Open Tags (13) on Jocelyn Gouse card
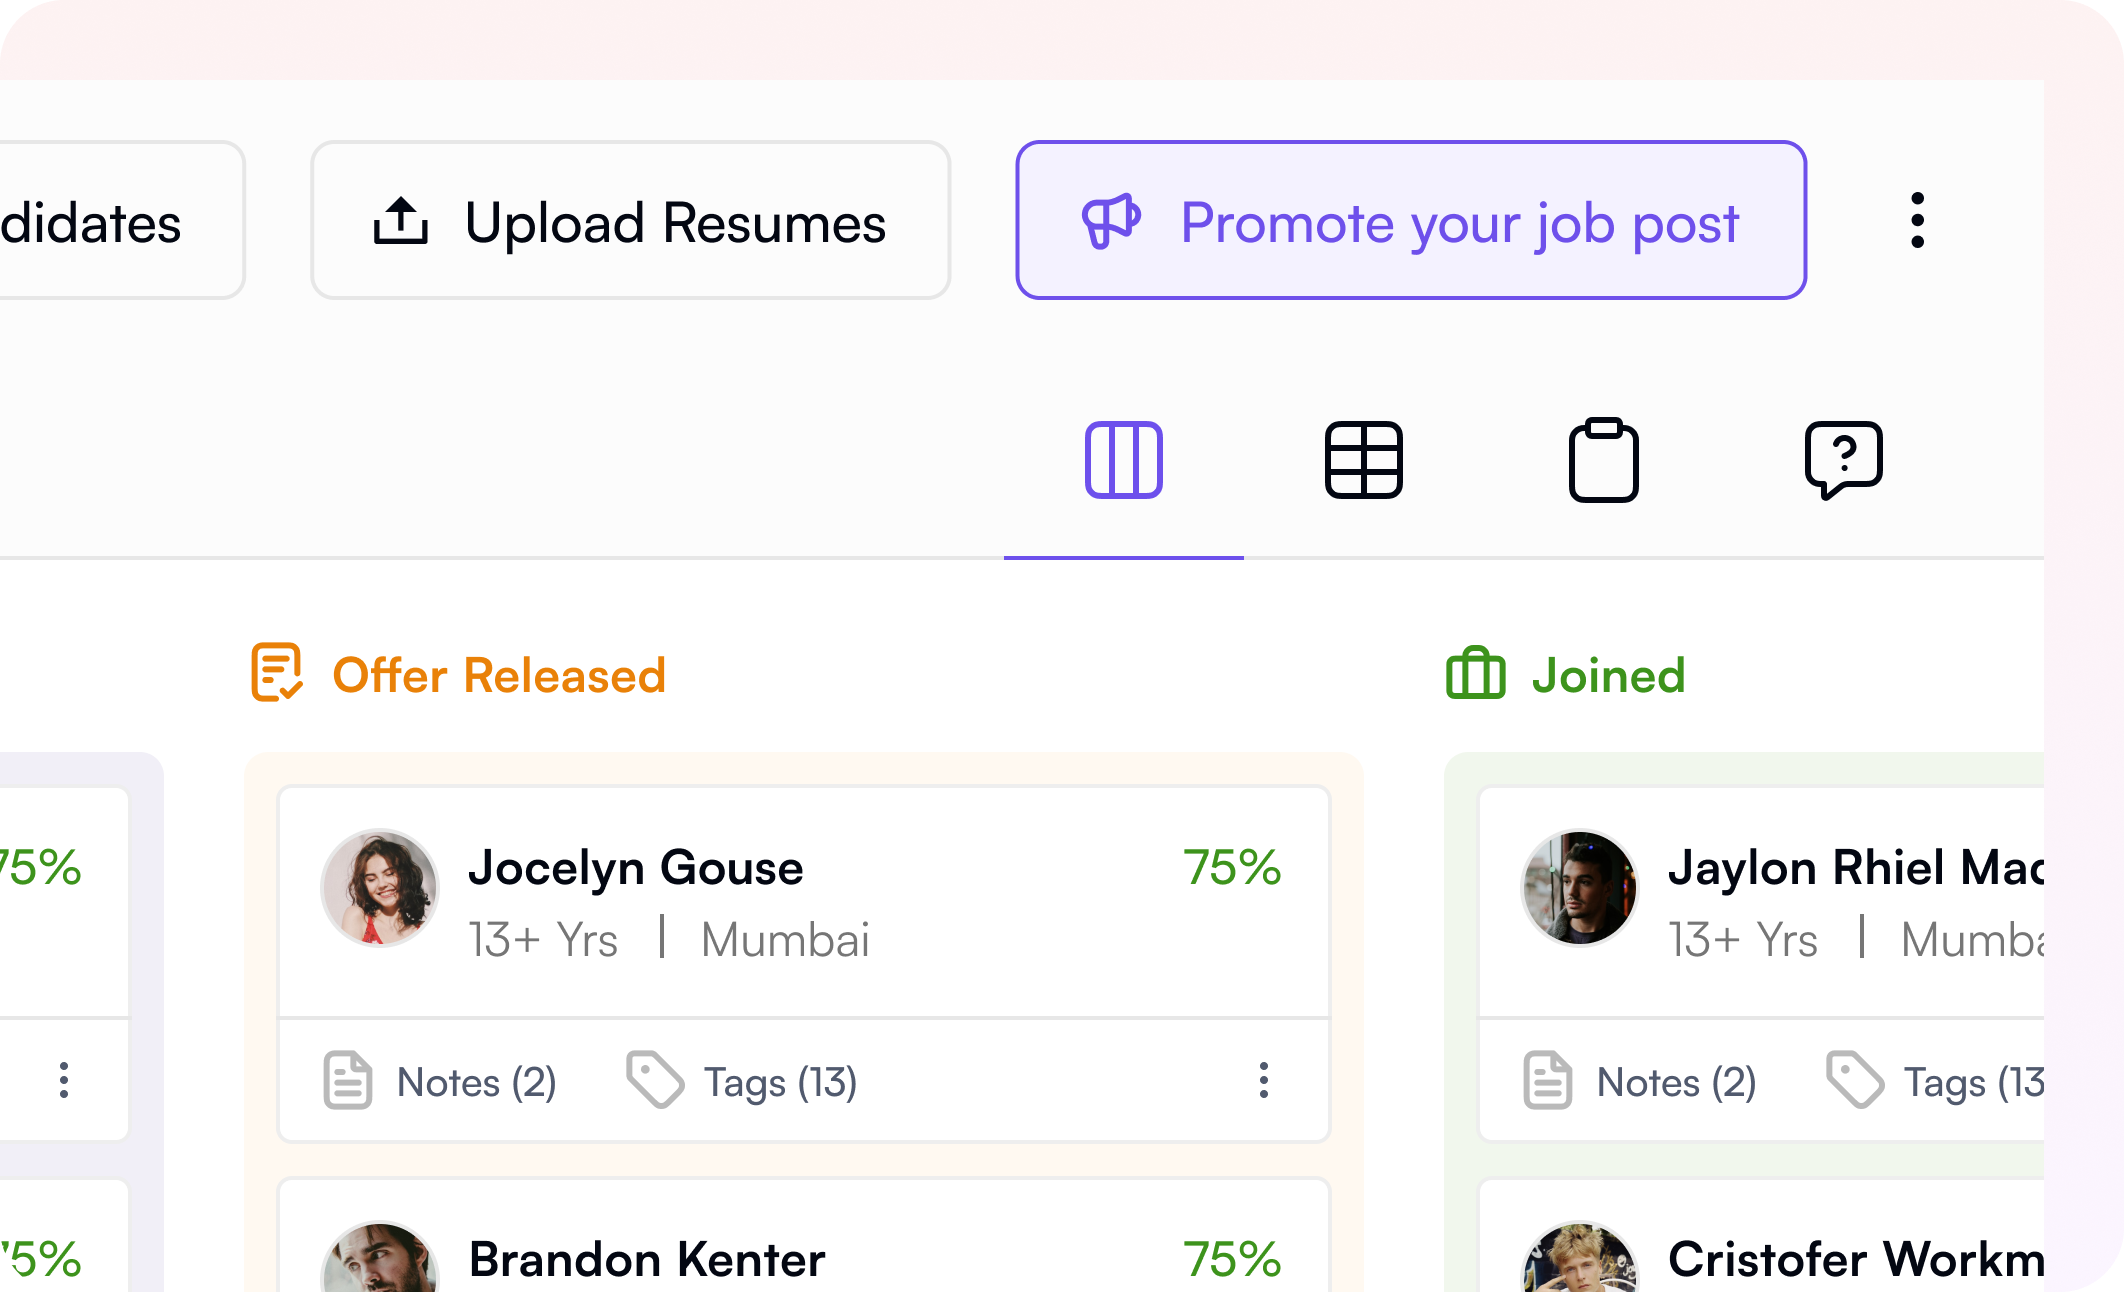The image size is (2124, 1292). point(742,1081)
